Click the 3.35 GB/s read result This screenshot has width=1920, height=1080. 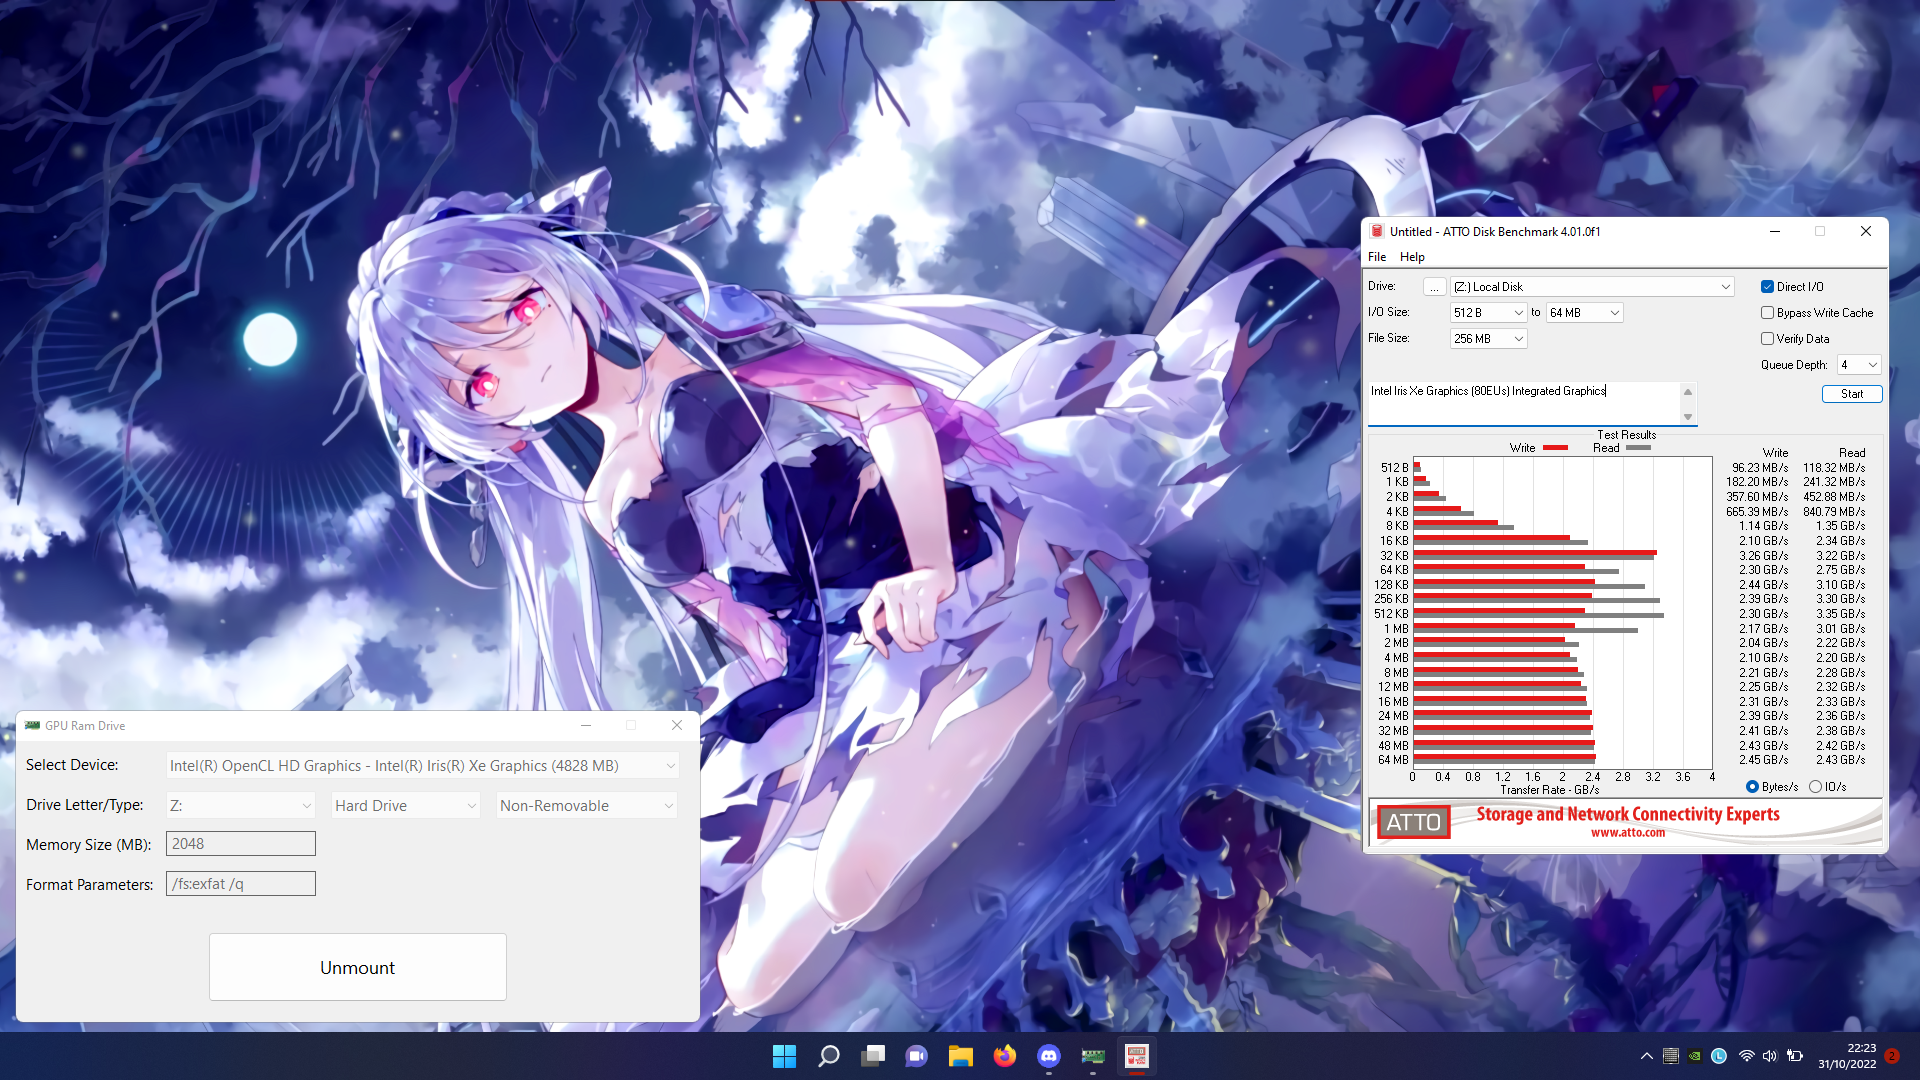click(x=1840, y=614)
